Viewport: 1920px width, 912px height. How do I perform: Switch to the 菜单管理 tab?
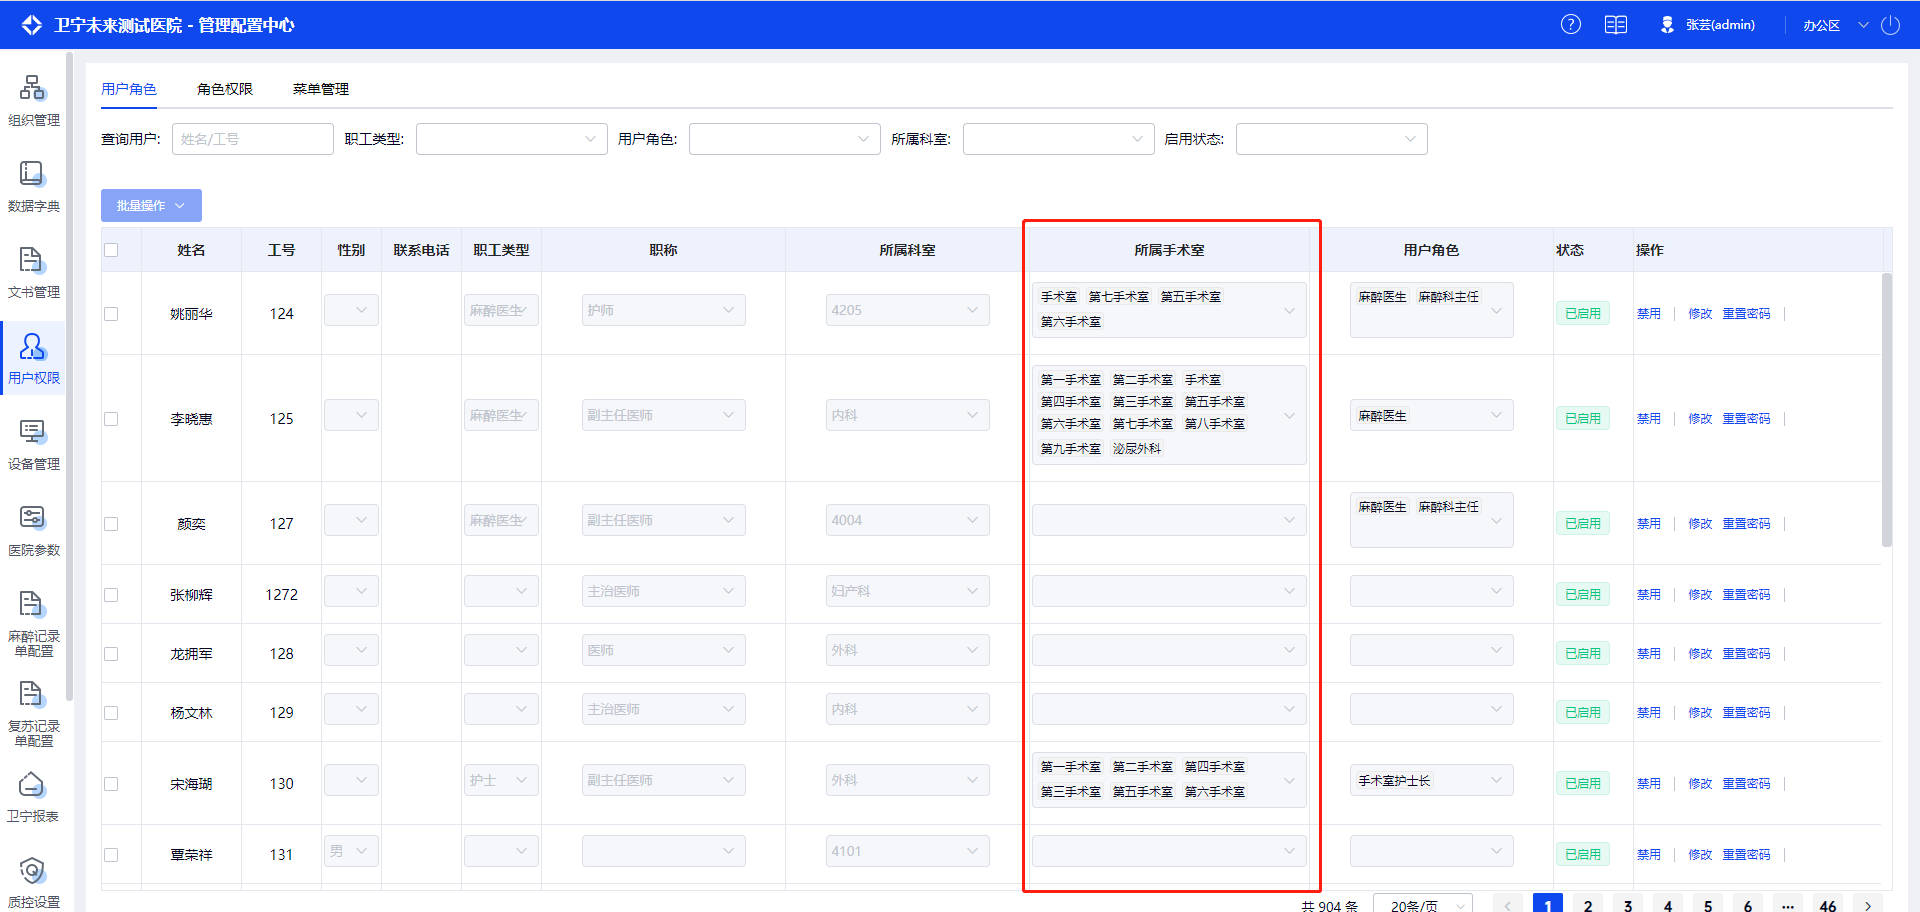point(321,89)
